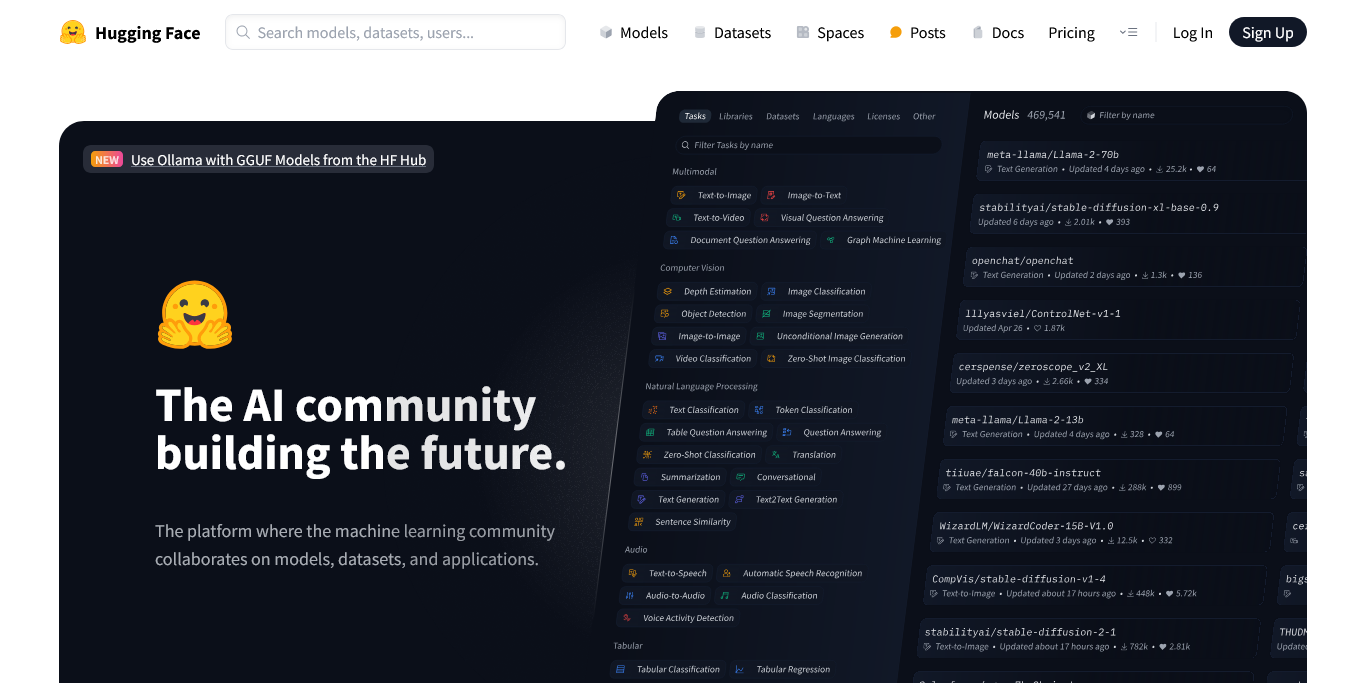1366x683 pixels.
Task: Click the Summarization task icon
Action: coord(645,477)
